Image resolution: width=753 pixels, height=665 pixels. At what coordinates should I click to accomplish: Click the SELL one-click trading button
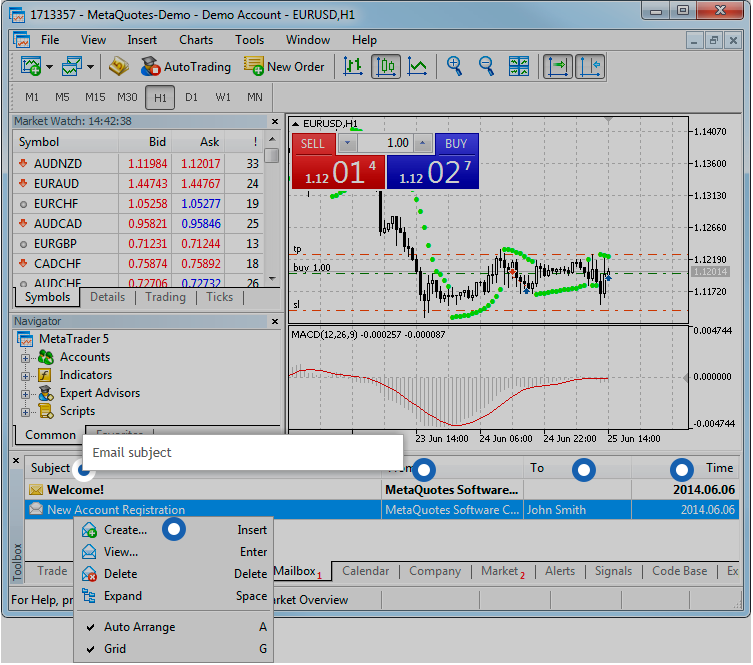(x=338, y=161)
